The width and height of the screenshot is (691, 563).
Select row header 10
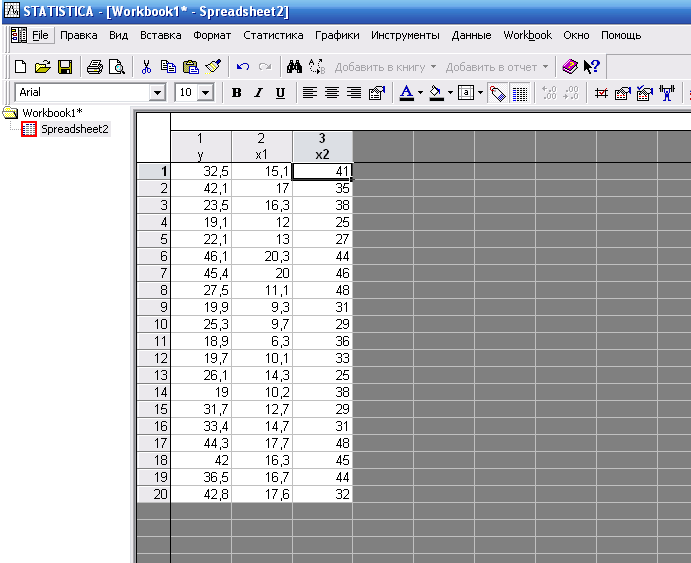154,324
